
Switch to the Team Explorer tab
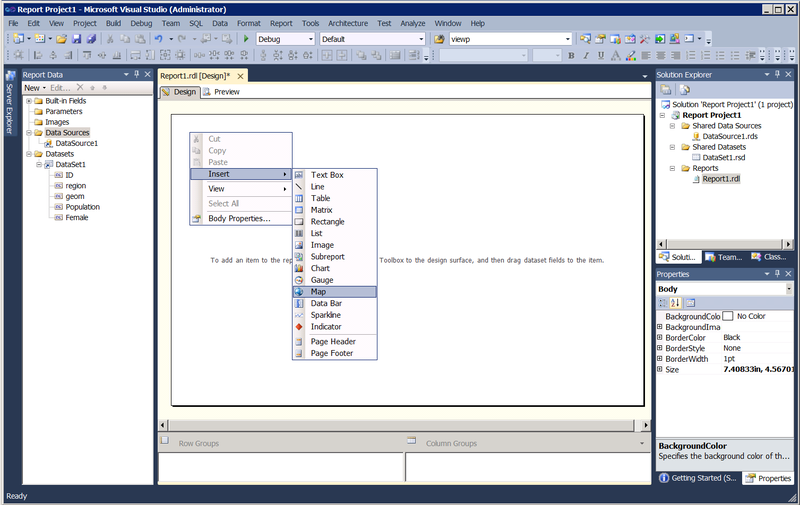724,257
